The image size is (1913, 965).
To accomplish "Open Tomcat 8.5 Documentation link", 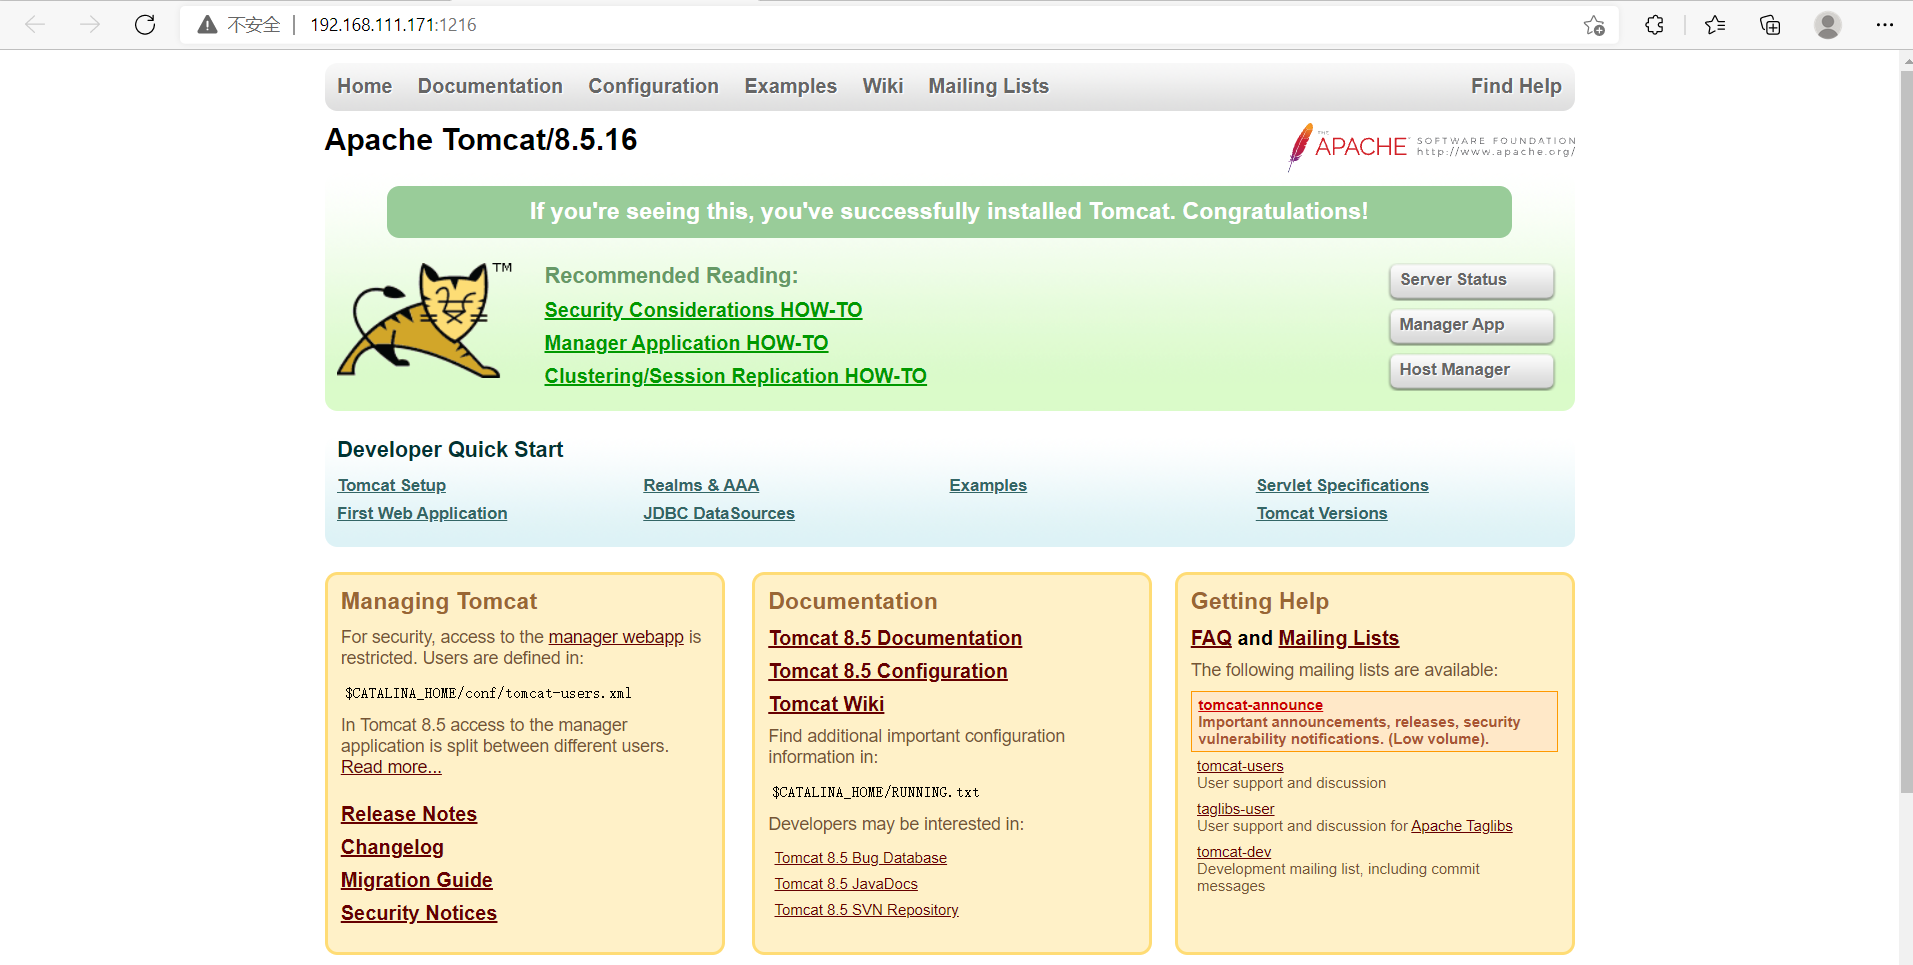I will coord(895,638).
